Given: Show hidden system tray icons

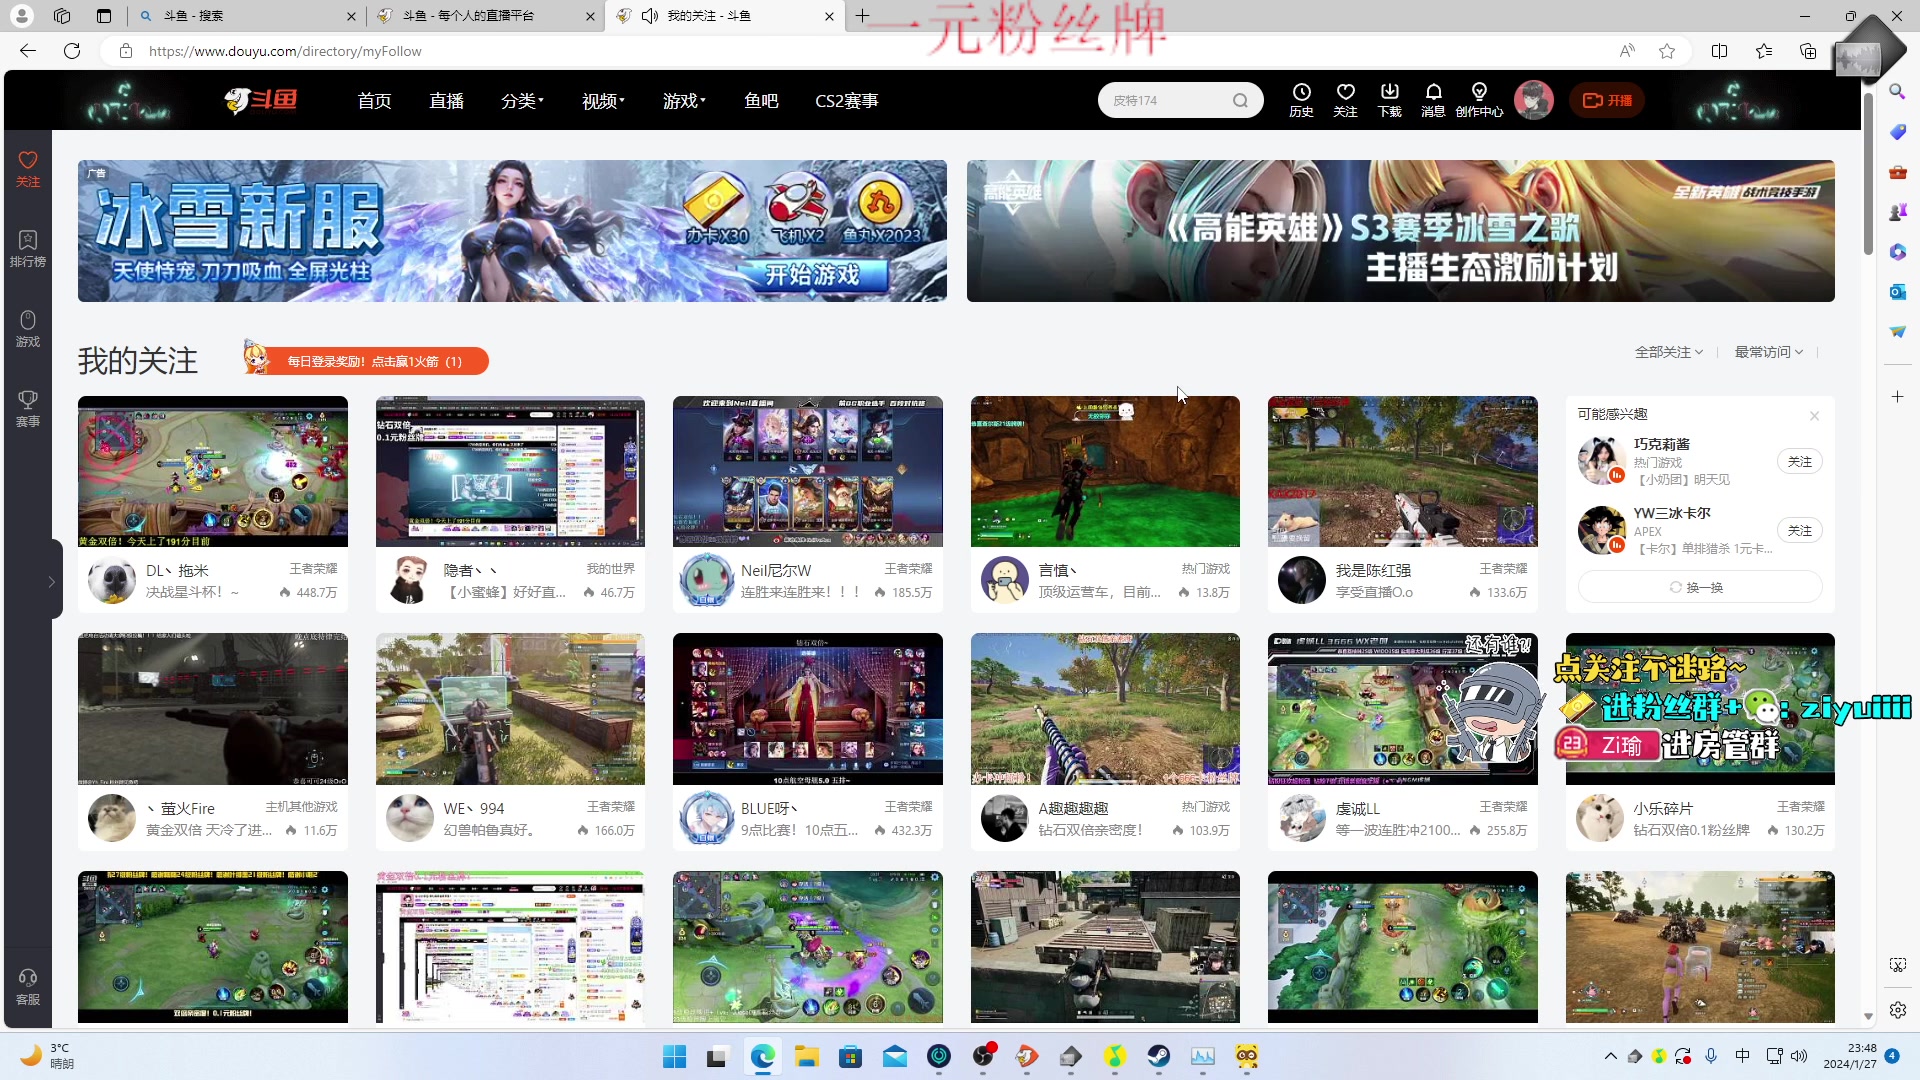Looking at the screenshot, I should (1610, 1056).
